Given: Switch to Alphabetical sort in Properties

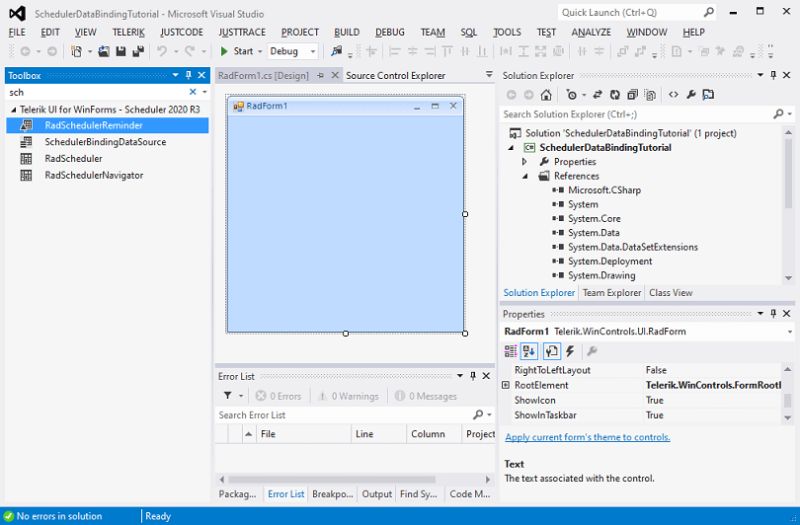Looking at the screenshot, I should click(529, 351).
